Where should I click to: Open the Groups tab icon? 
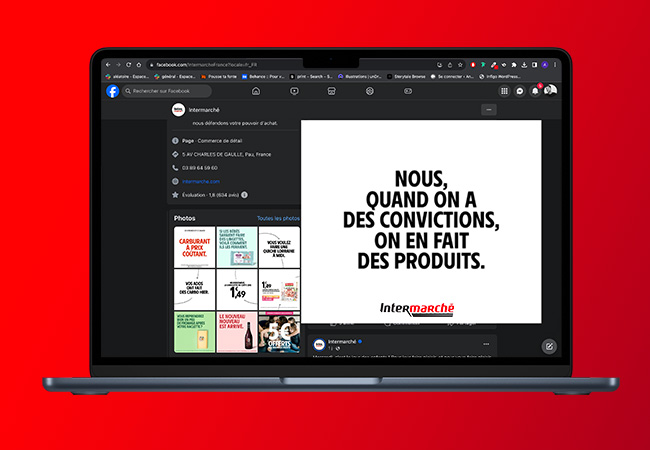369,91
